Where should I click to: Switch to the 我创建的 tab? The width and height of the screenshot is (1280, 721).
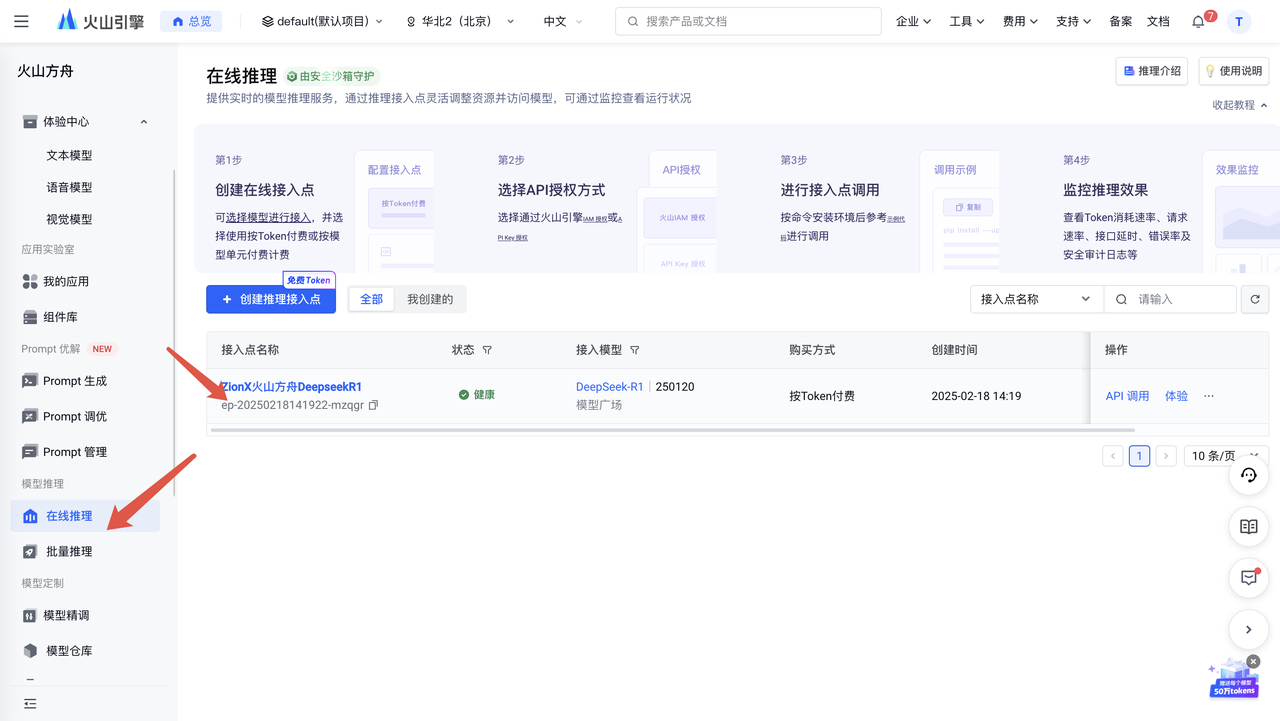[x=430, y=299]
